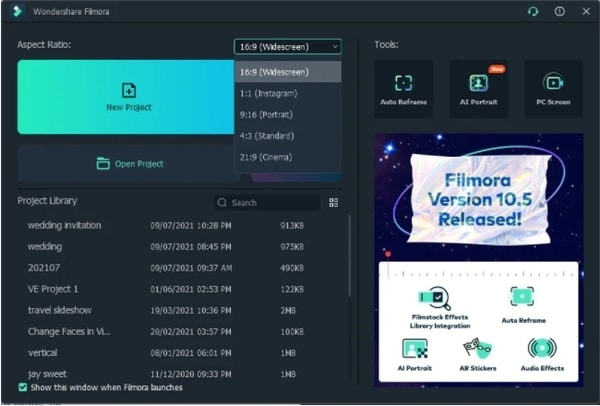Create a New Project
The width and height of the screenshot is (600, 406).
point(126,97)
